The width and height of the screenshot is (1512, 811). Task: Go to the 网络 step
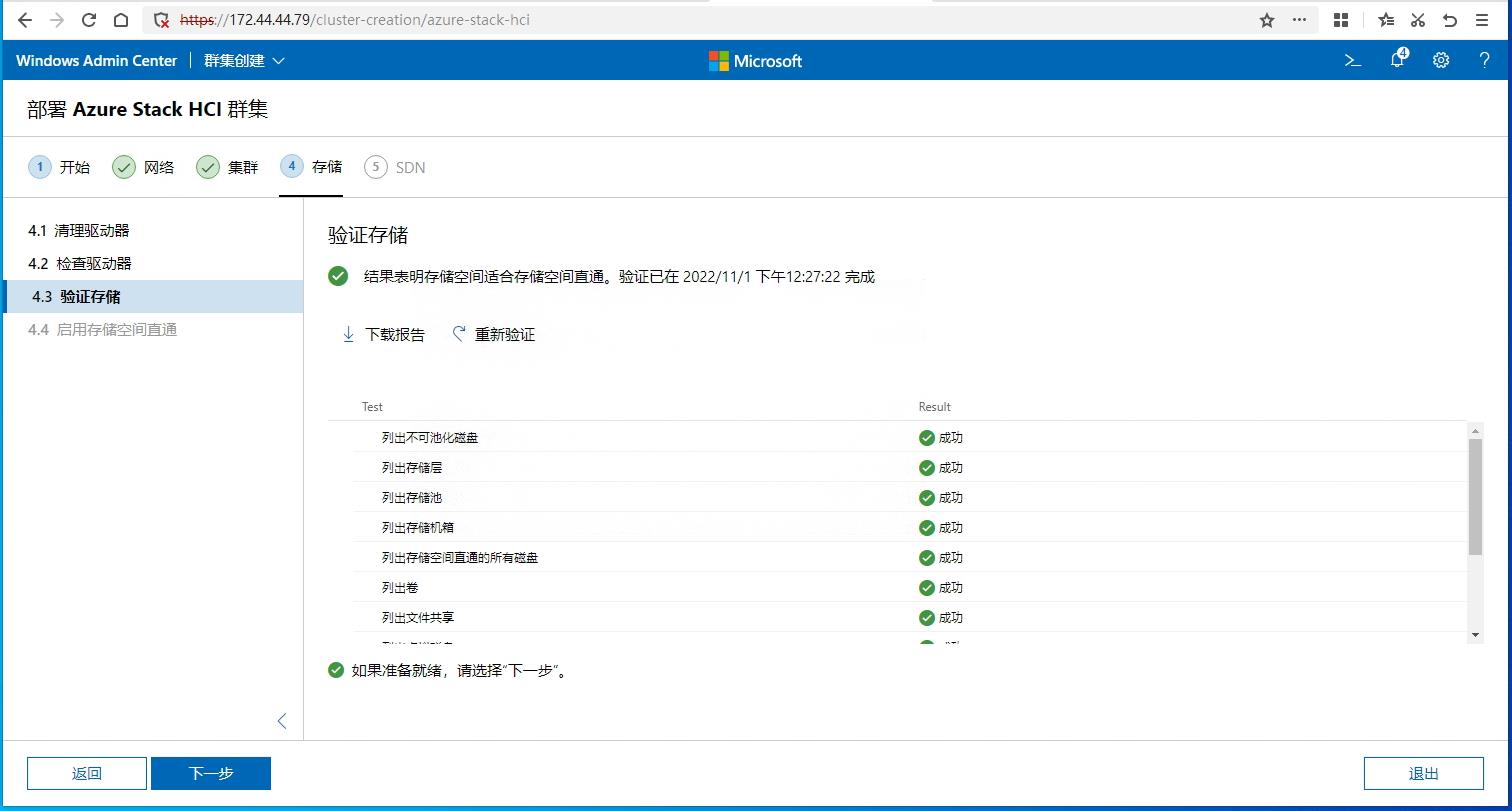click(143, 167)
